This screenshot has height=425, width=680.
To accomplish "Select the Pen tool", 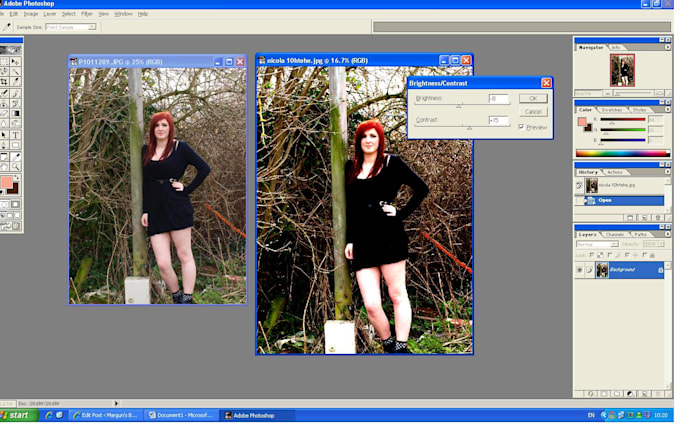I will pos(4,145).
